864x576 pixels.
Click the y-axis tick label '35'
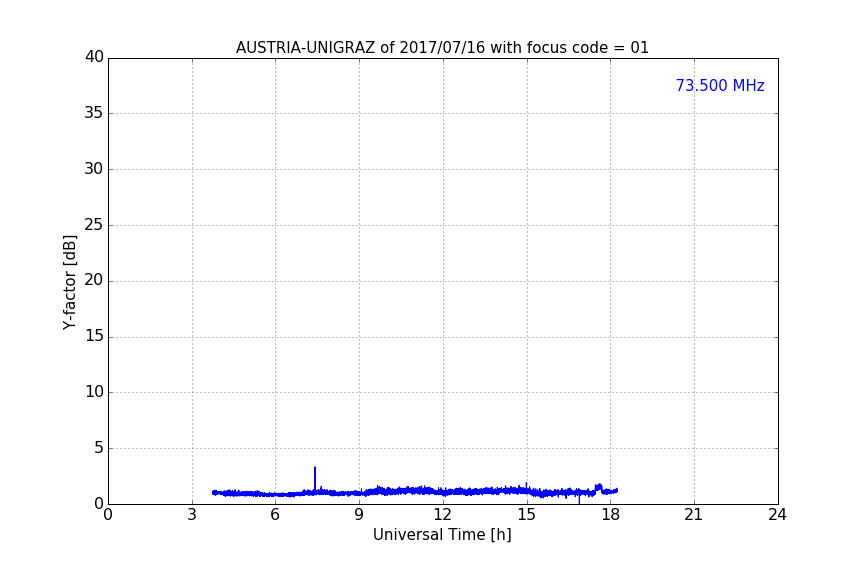[x=94, y=113]
